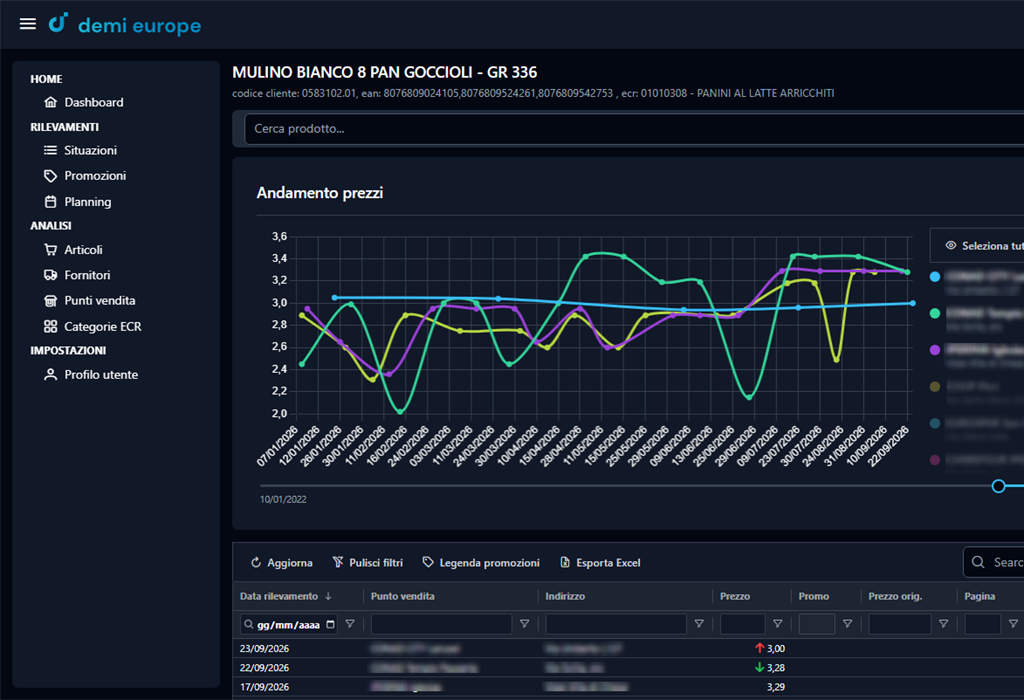
Task: Click Esporta Excel button
Action: coord(600,563)
